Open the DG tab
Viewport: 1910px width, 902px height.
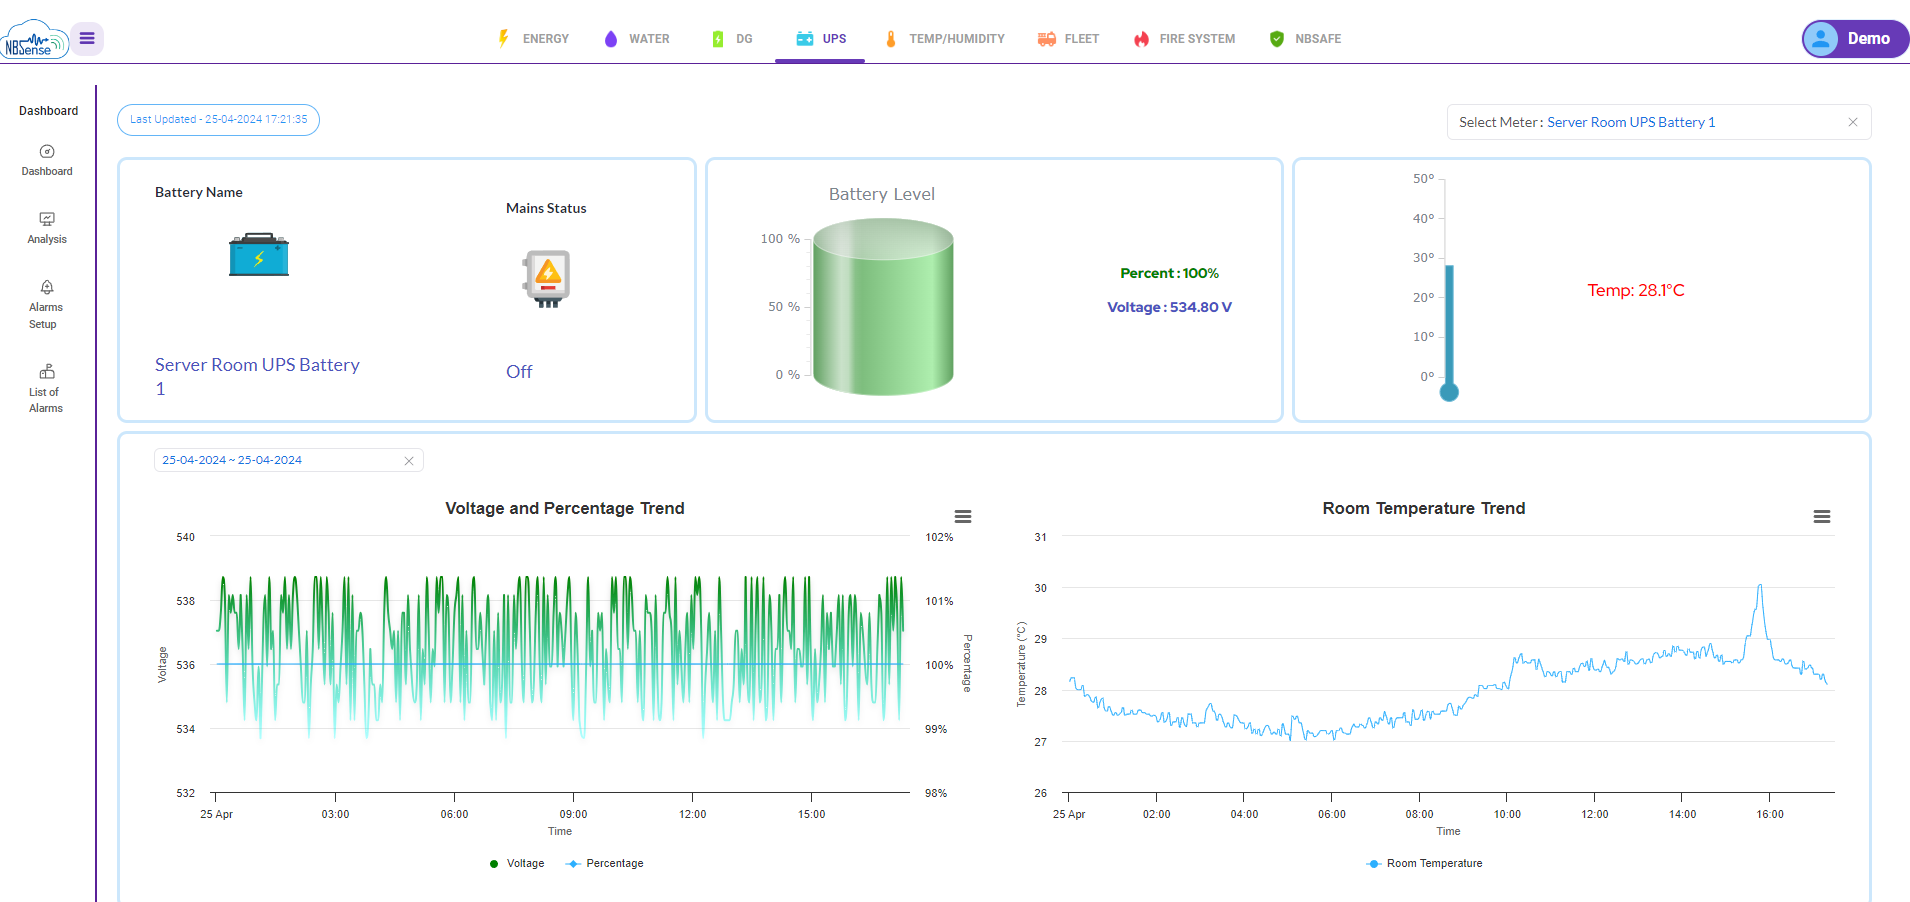pyautogui.click(x=731, y=39)
